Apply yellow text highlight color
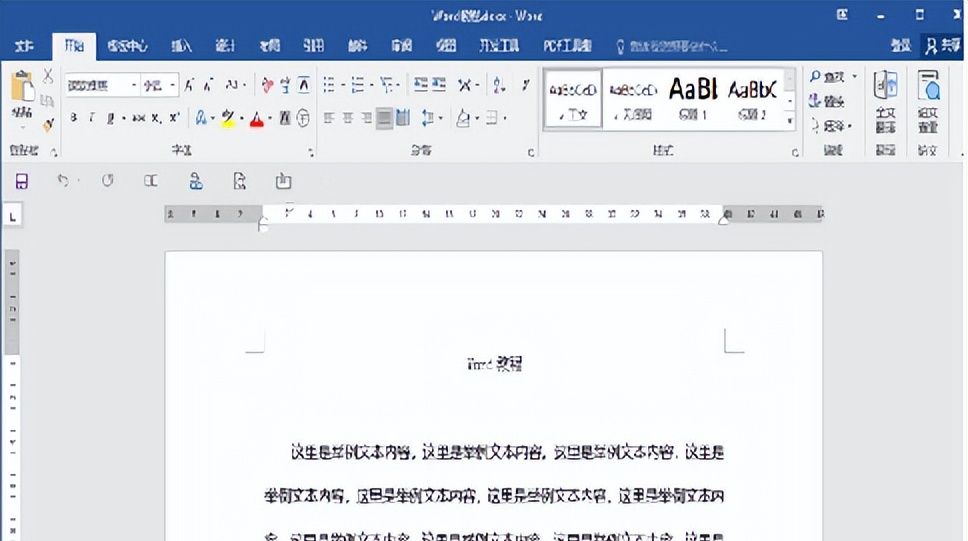This screenshot has width=968, height=541. click(228, 117)
